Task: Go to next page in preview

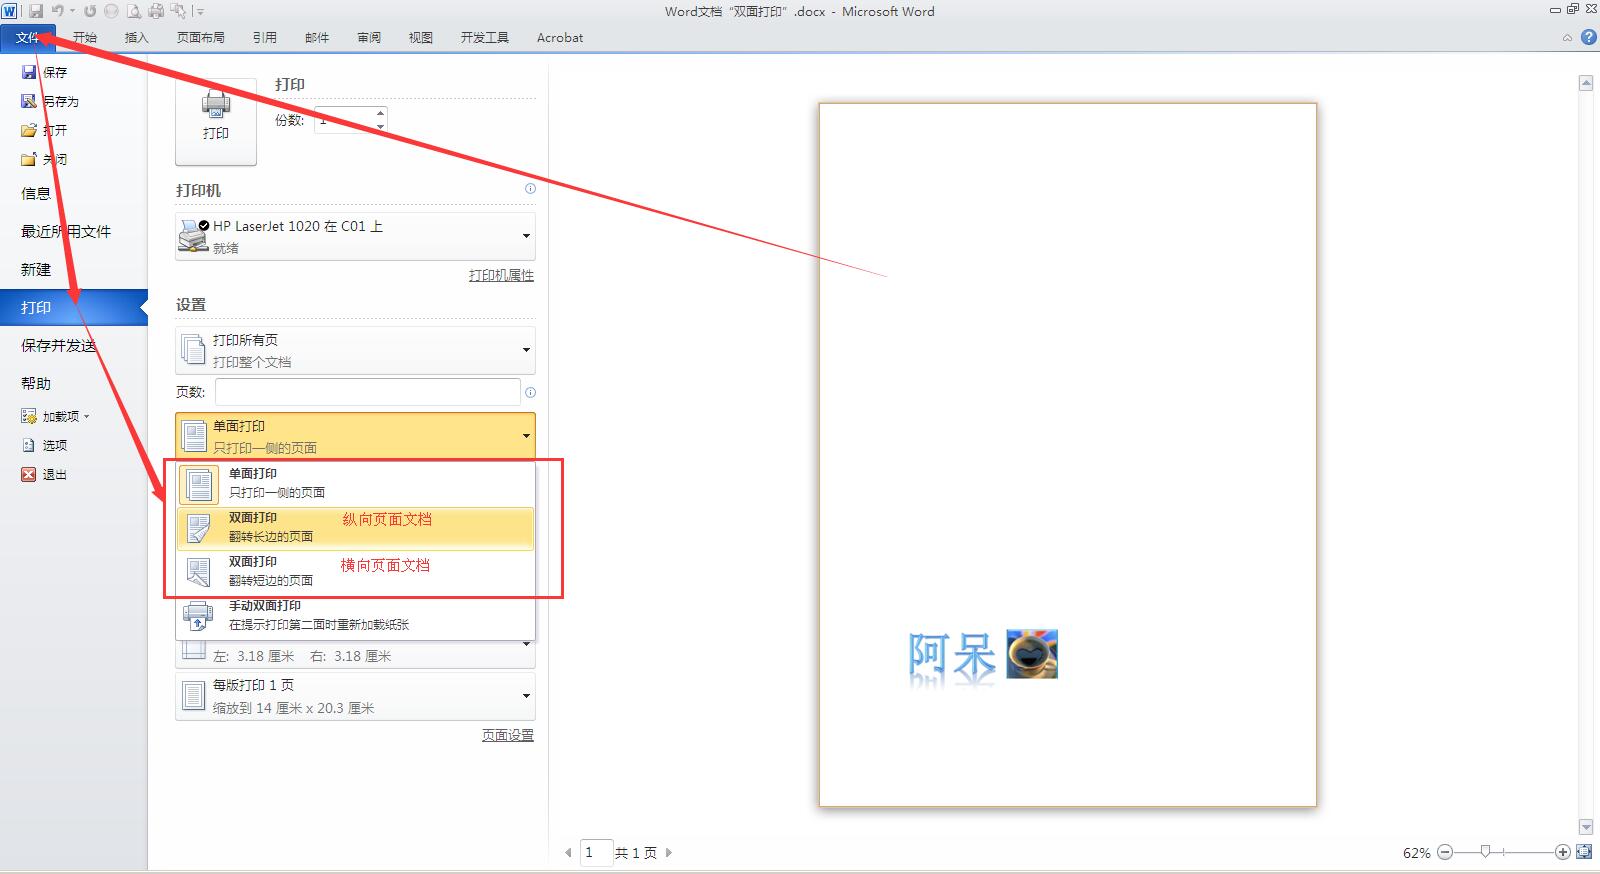Action: pos(669,853)
